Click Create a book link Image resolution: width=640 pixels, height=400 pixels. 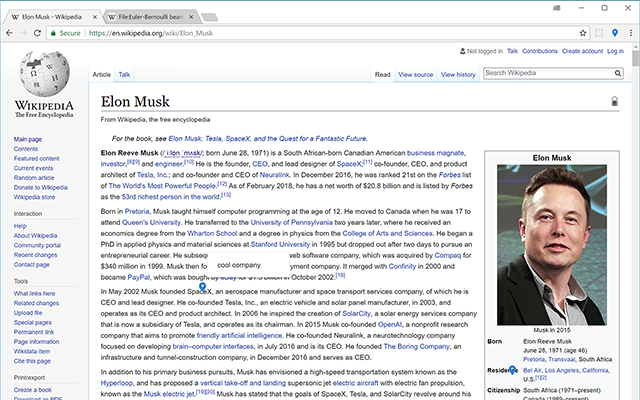(x=33, y=390)
